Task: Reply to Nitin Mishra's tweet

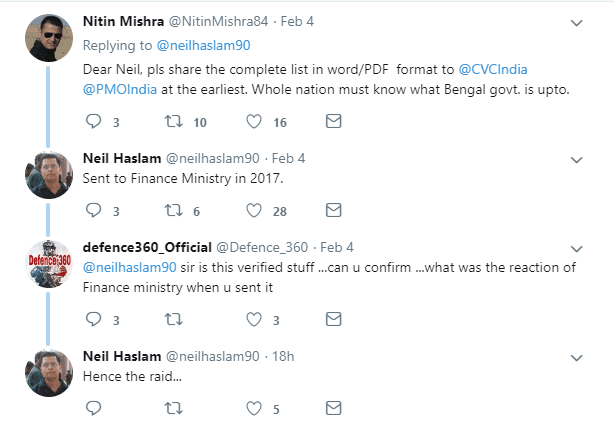Action: [x=95, y=121]
